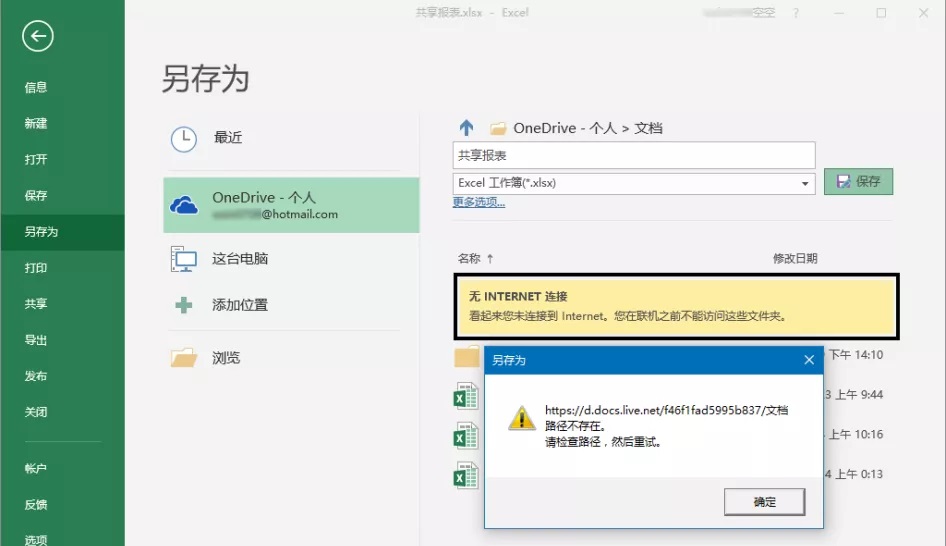Click the back arrow circle icon
This screenshot has height=546, width=946.
coord(38,36)
